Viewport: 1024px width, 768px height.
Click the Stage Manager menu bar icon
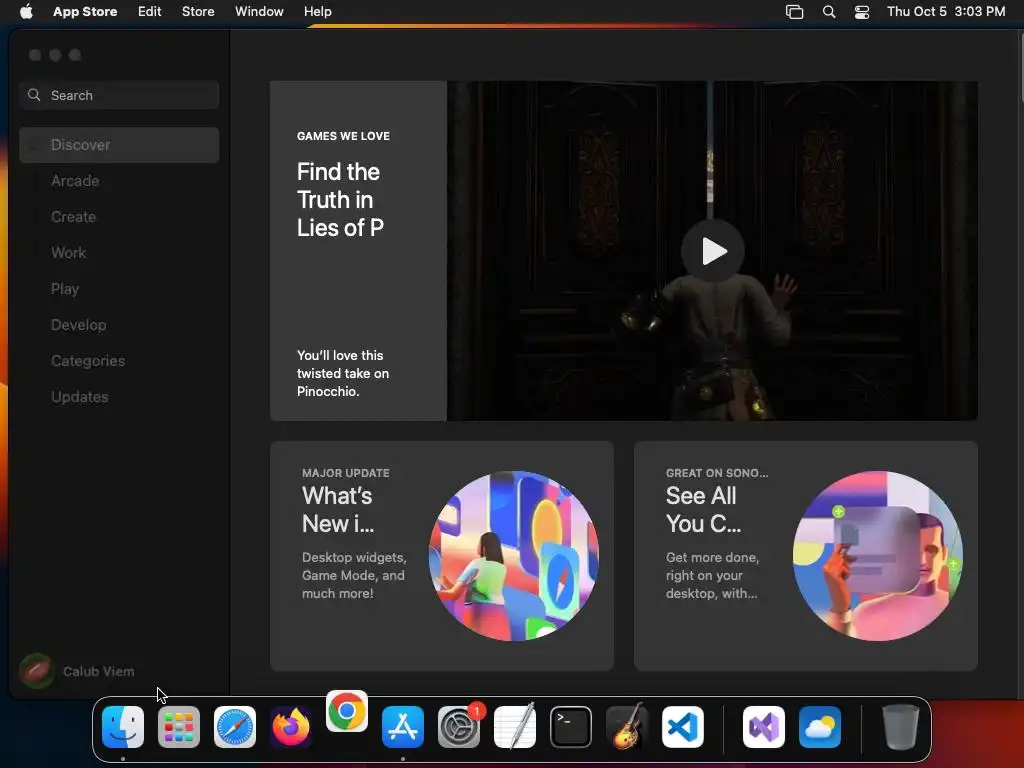pyautogui.click(x=794, y=12)
